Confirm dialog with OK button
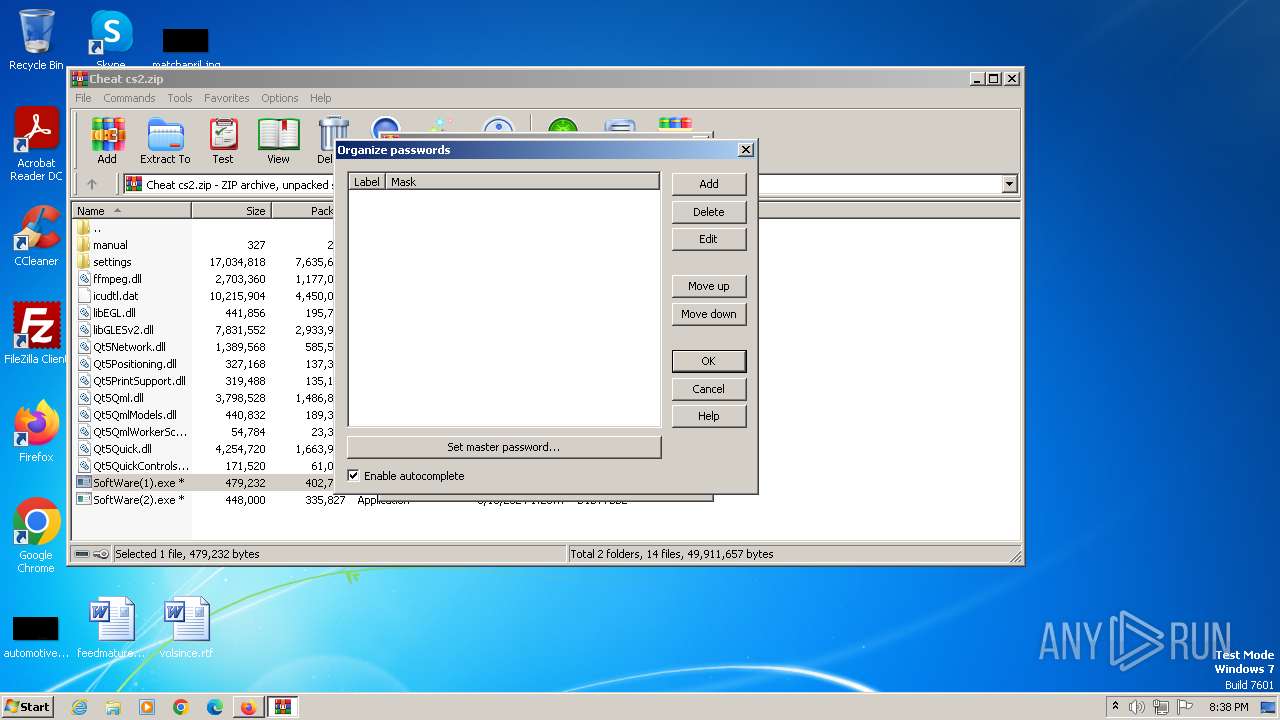This screenshot has width=1280, height=720. point(709,361)
